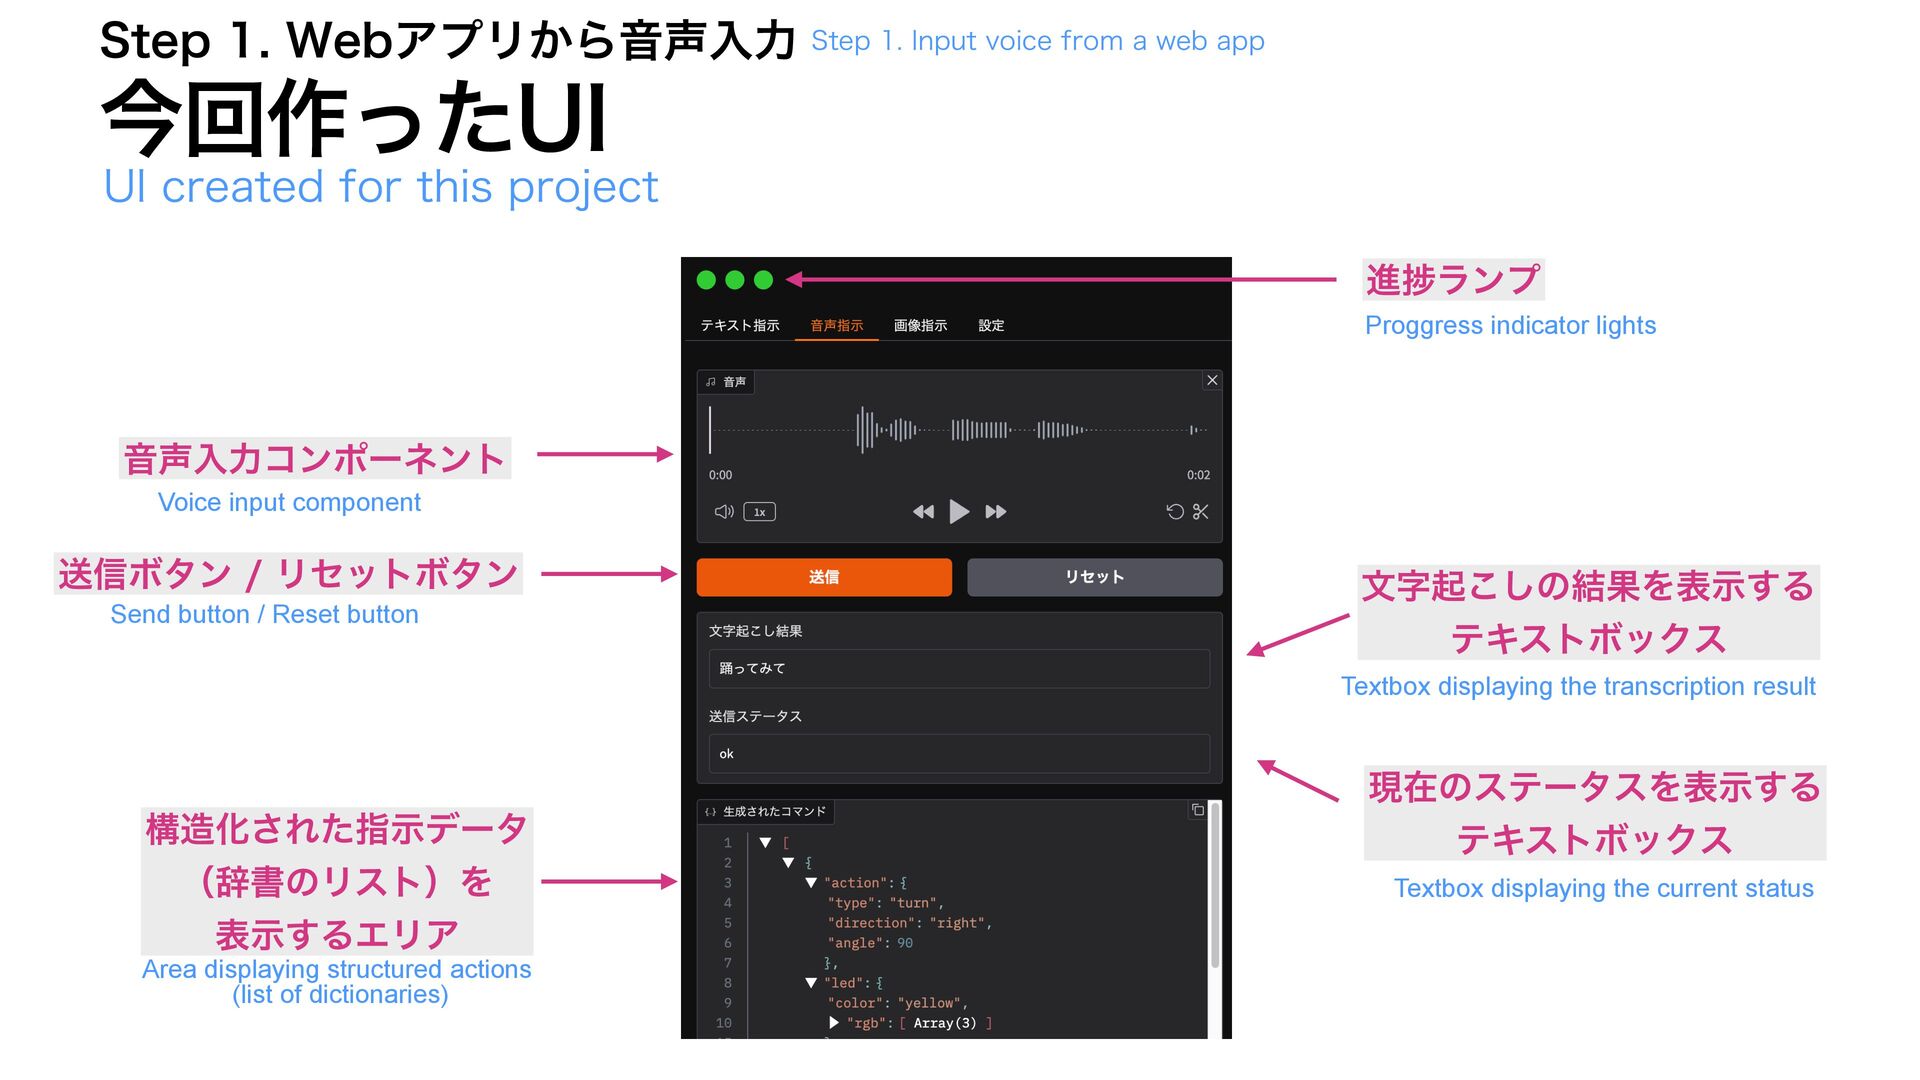
Task: Copy generated command with copy icon
Action: coord(1198,810)
